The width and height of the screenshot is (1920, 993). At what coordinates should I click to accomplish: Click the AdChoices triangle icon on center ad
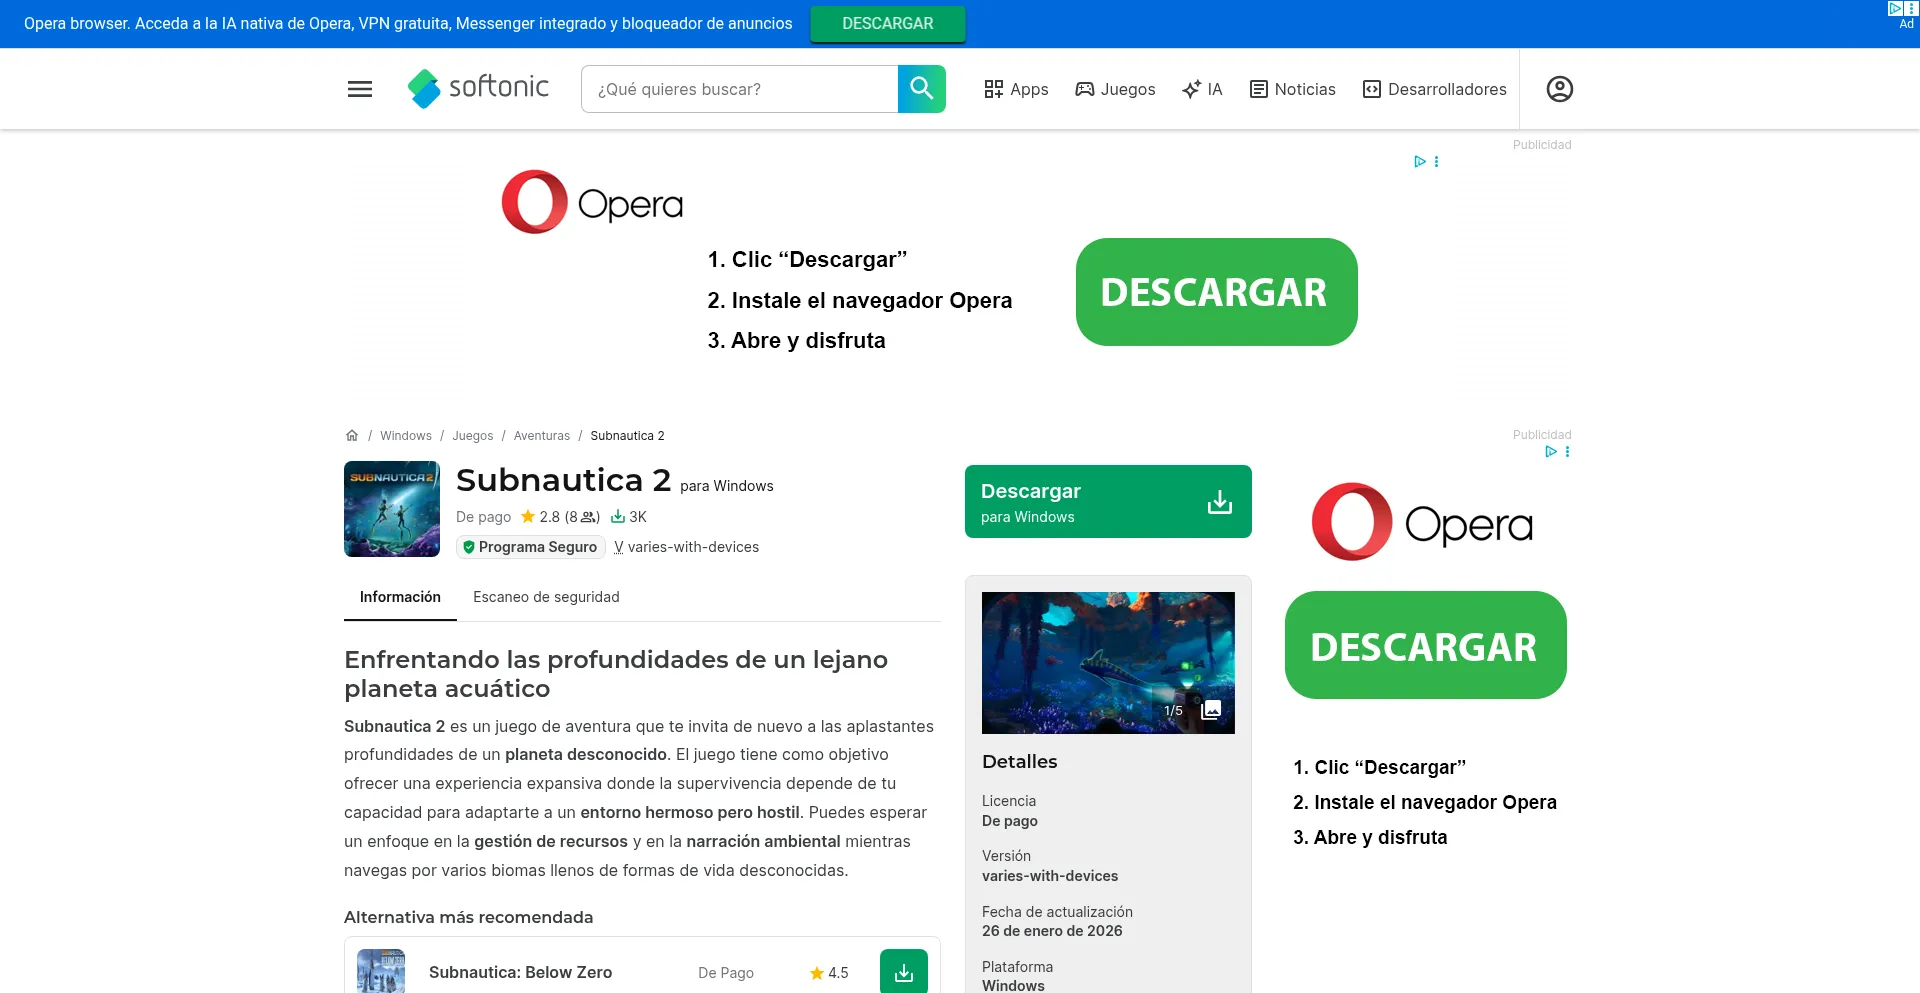tap(1419, 161)
